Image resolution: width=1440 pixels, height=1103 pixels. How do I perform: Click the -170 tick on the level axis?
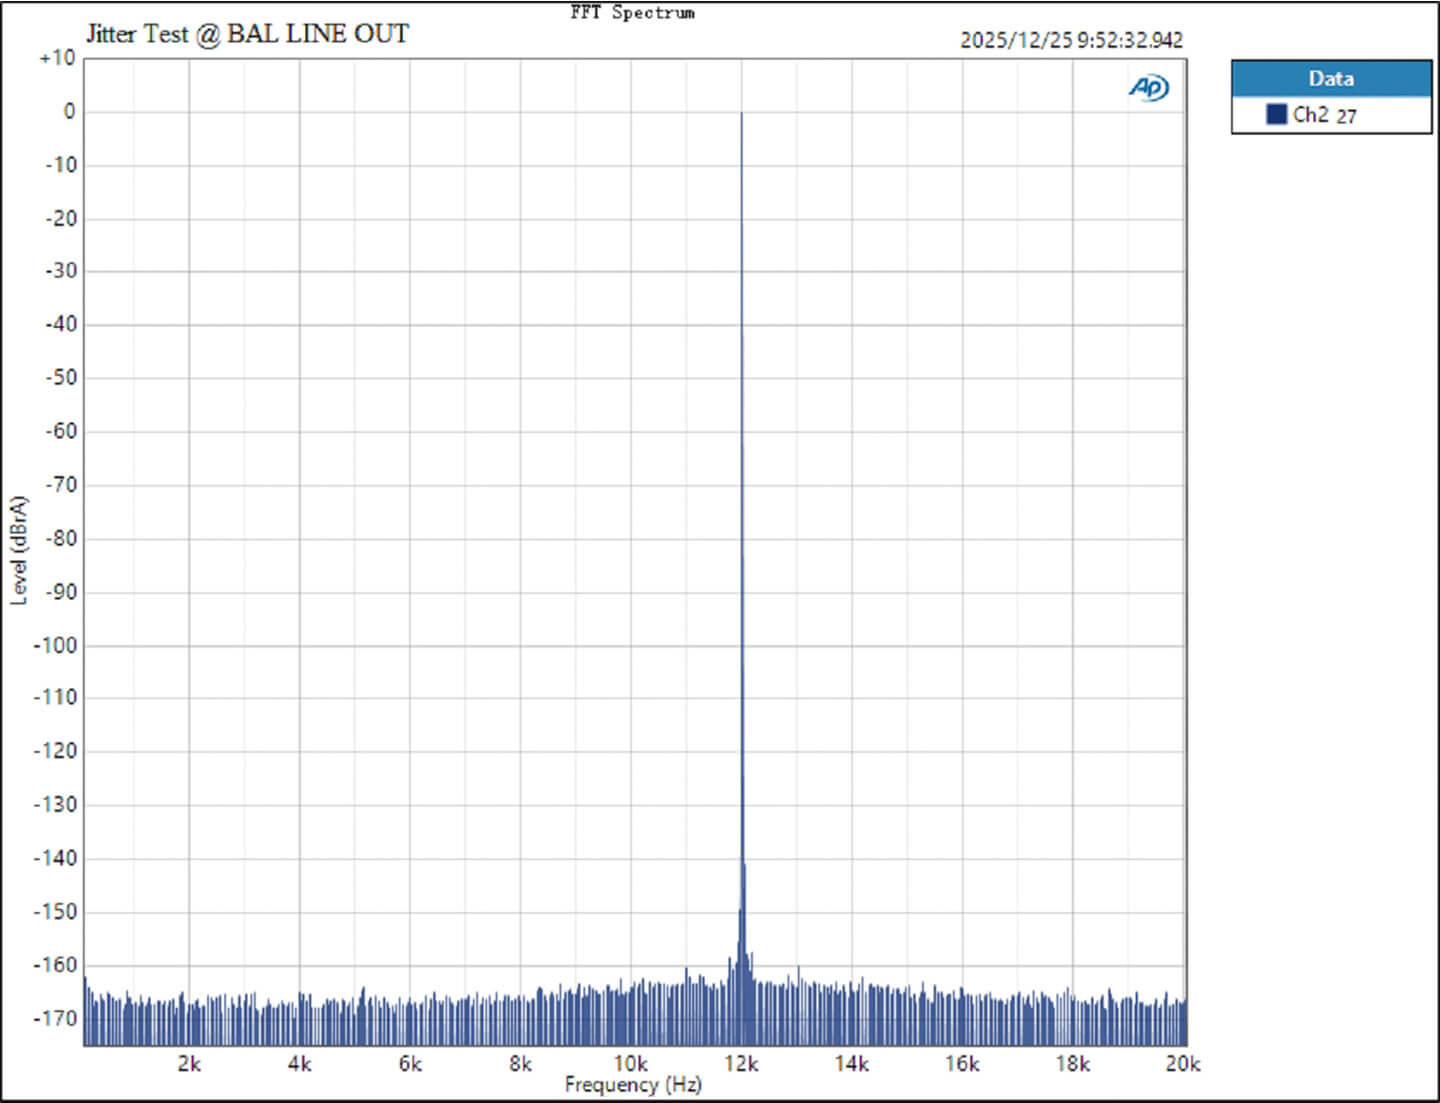56,1018
